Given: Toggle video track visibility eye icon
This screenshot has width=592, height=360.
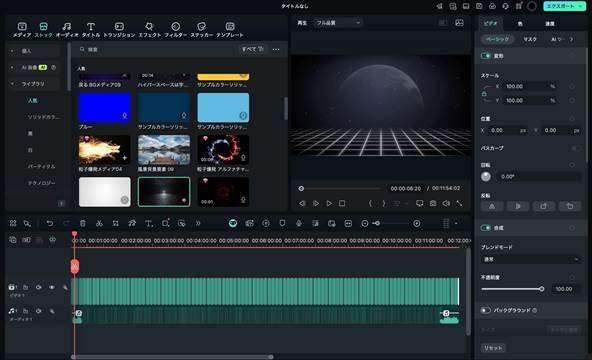Looking at the screenshot, I should point(52,287).
